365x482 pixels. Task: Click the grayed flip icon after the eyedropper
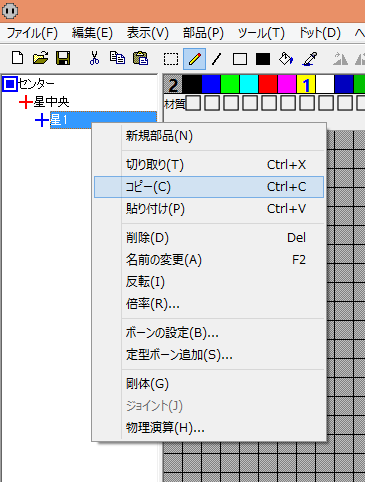pos(340,59)
